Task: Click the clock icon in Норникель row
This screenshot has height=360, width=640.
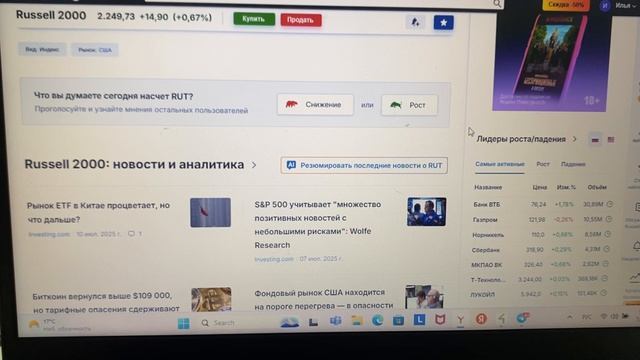Action: tap(608, 234)
